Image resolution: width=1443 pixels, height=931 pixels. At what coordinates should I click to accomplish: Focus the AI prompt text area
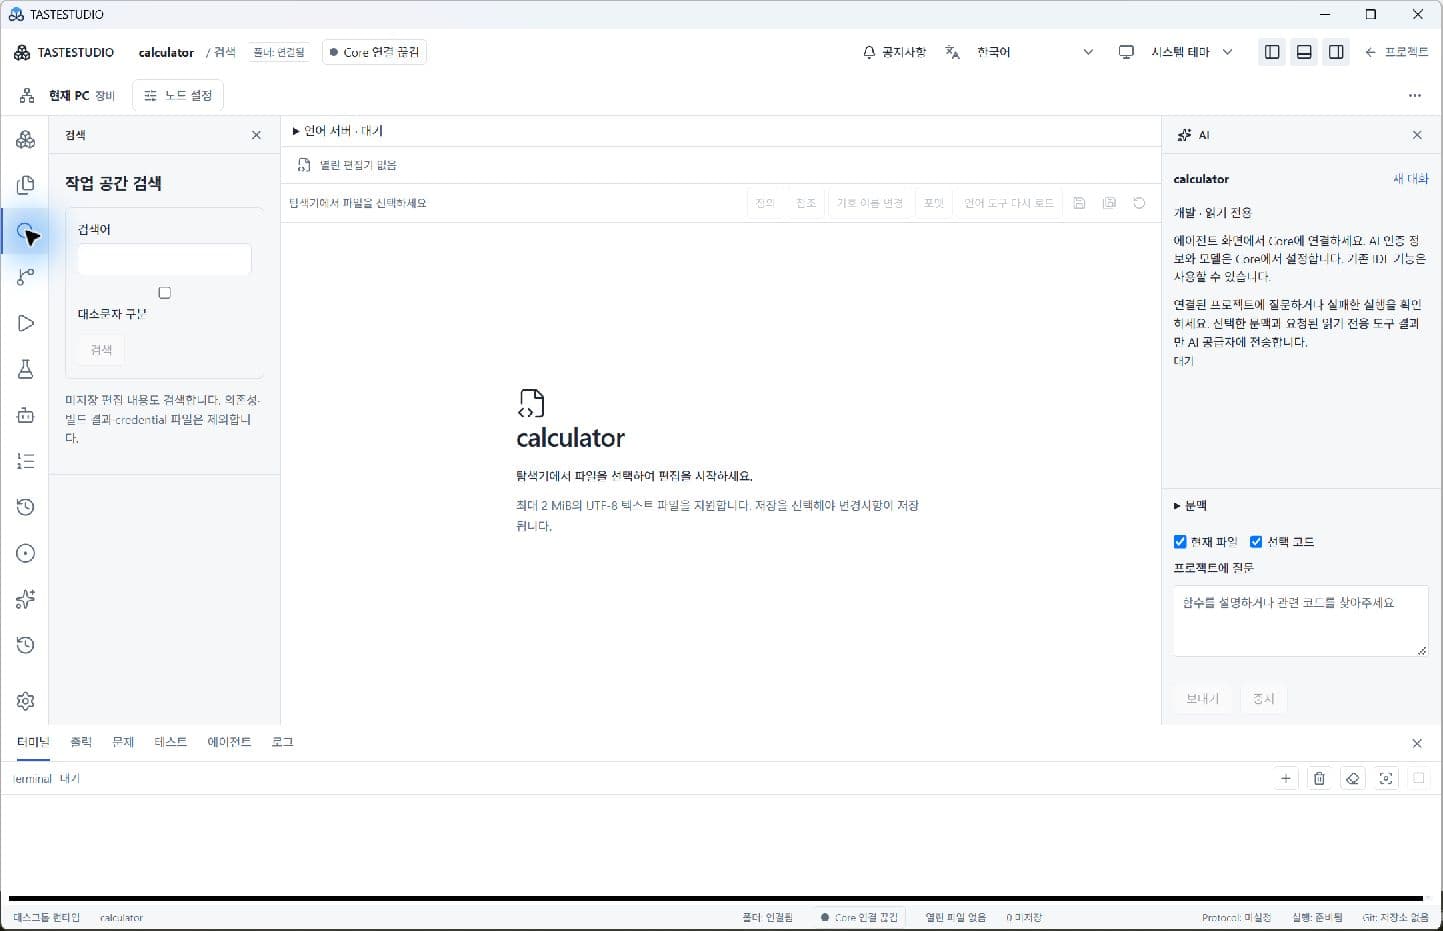(1300, 621)
